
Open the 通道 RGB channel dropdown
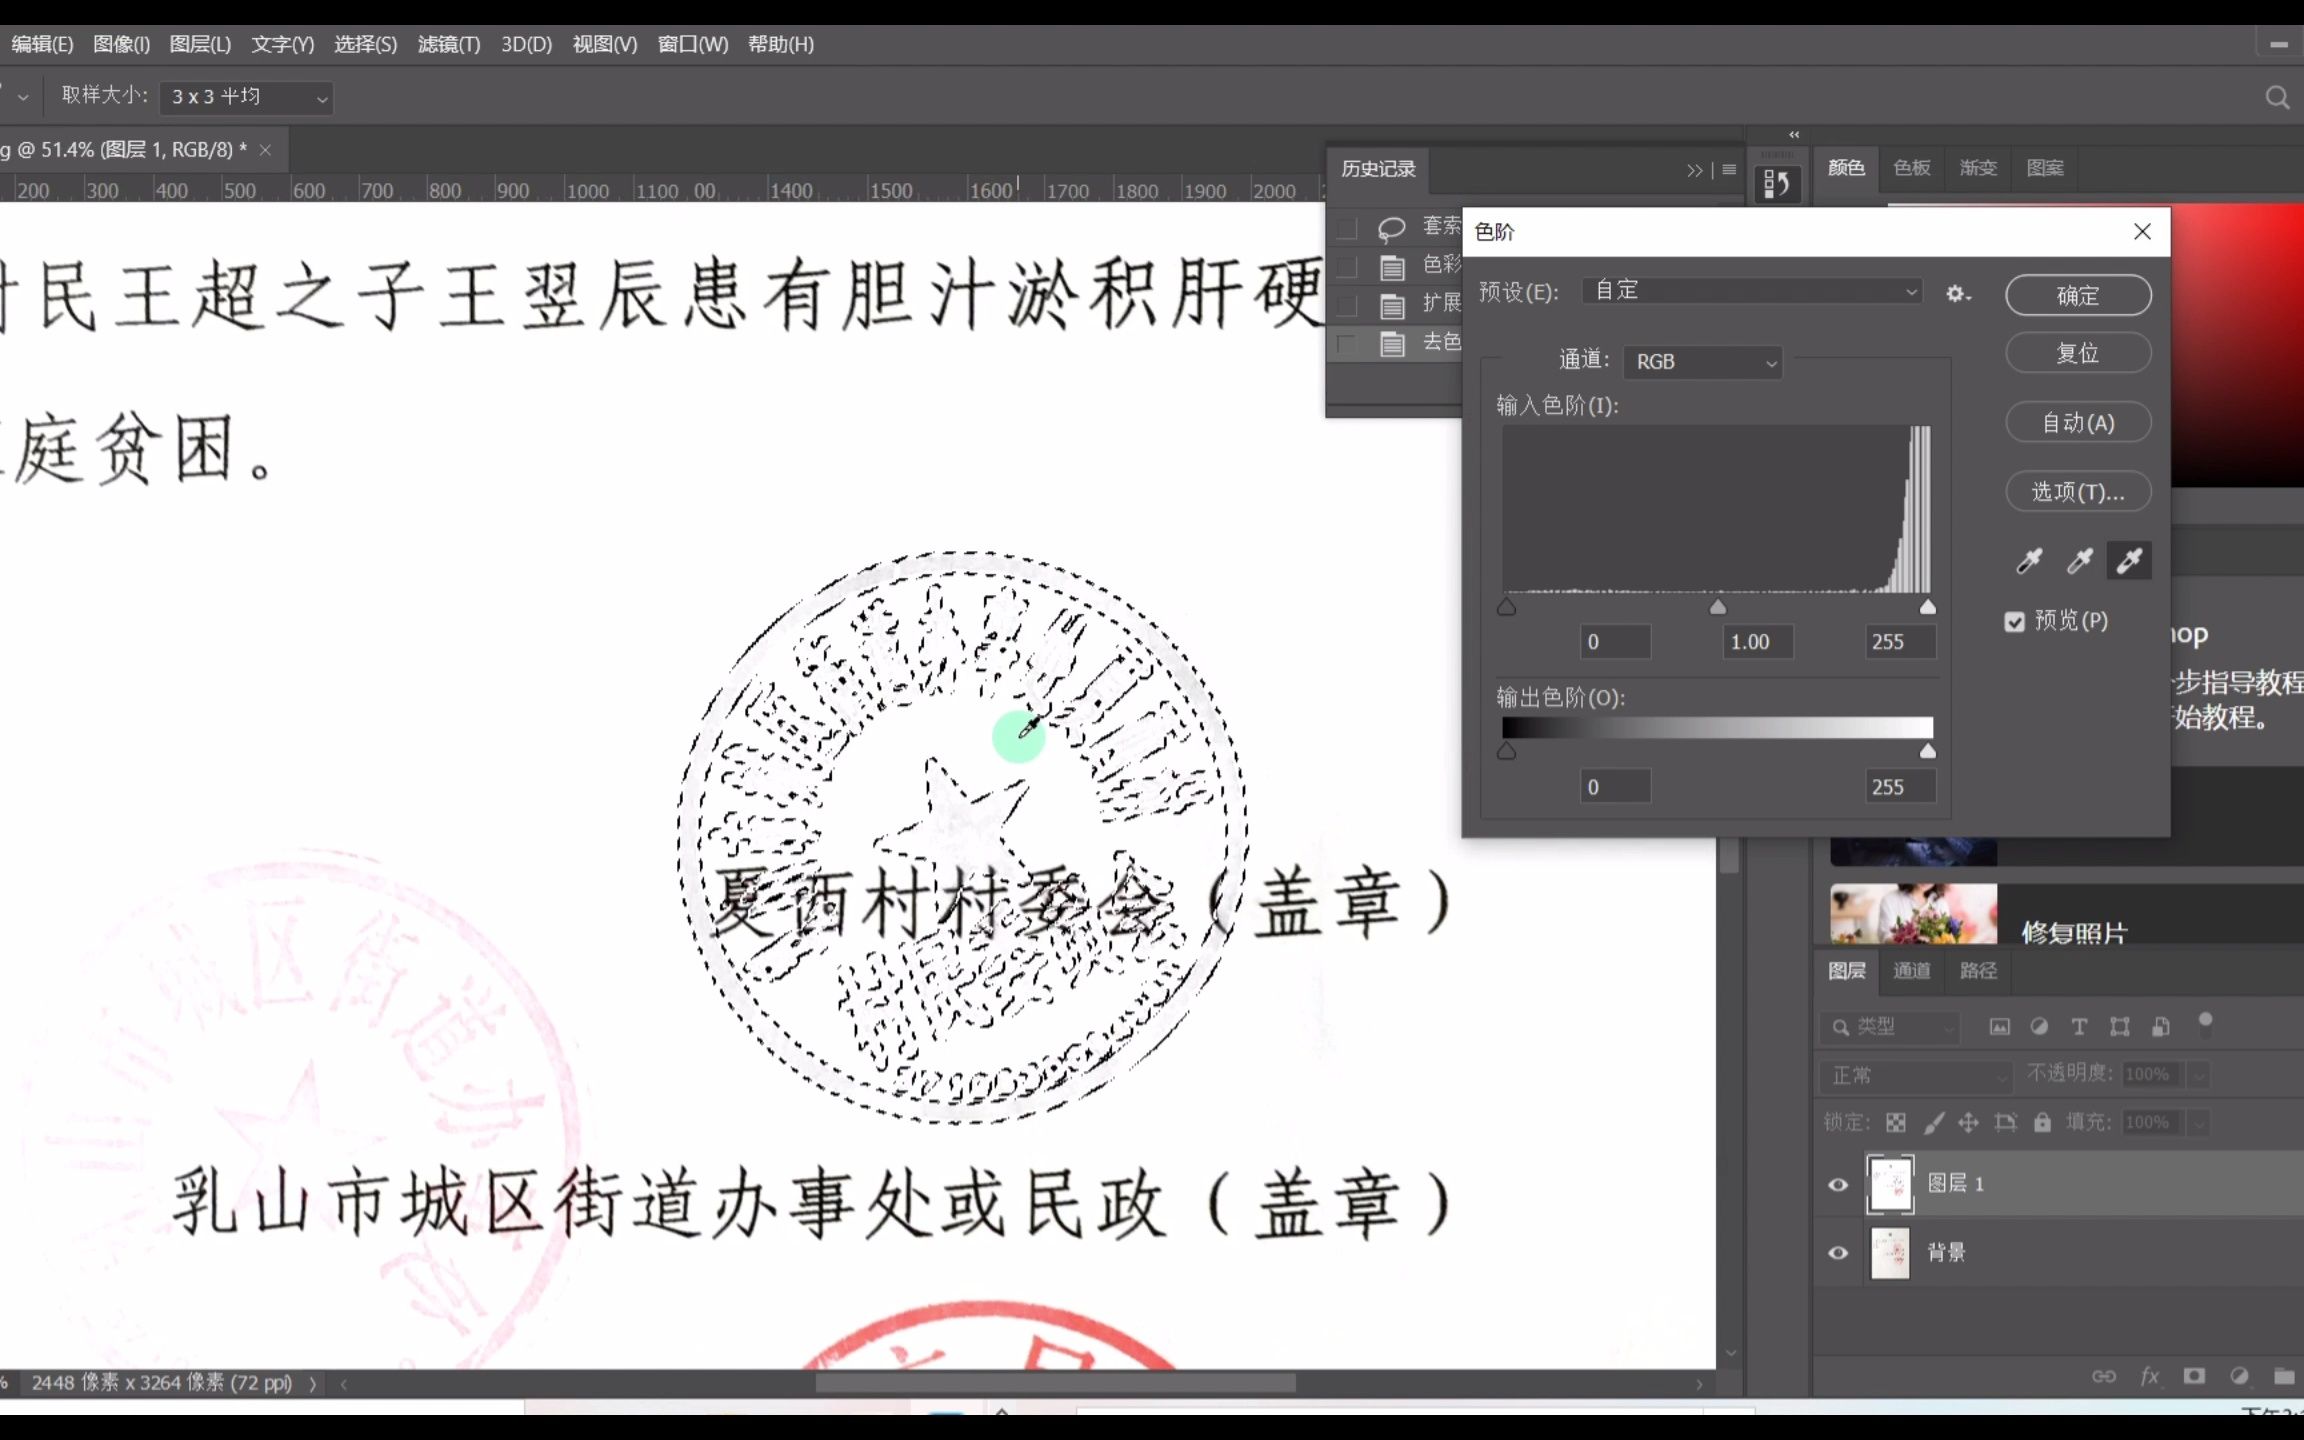coord(1703,362)
